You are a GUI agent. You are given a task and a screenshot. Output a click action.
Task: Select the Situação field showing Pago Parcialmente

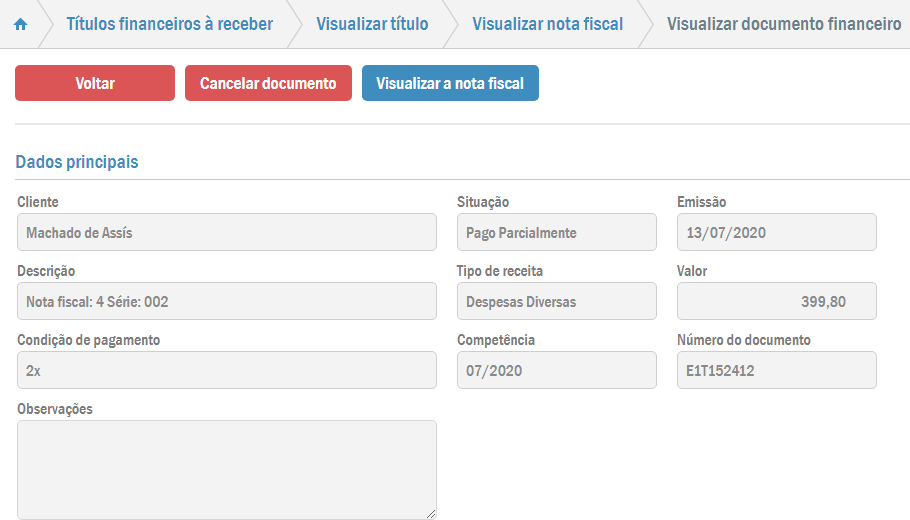556,232
